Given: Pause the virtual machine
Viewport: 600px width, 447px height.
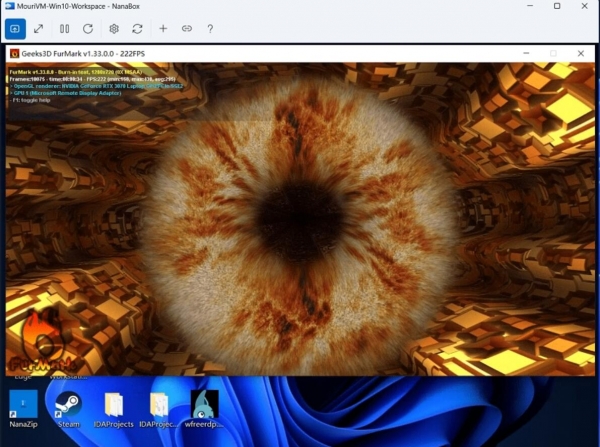Looking at the screenshot, I should (x=64, y=29).
